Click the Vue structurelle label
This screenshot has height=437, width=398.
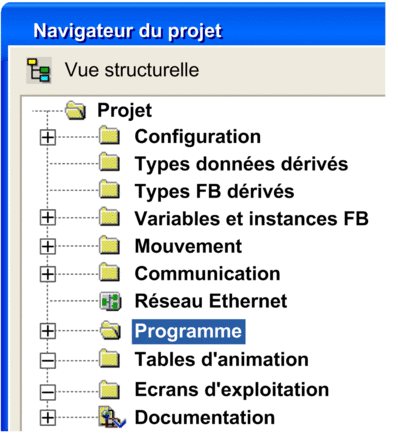tap(132, 70)
